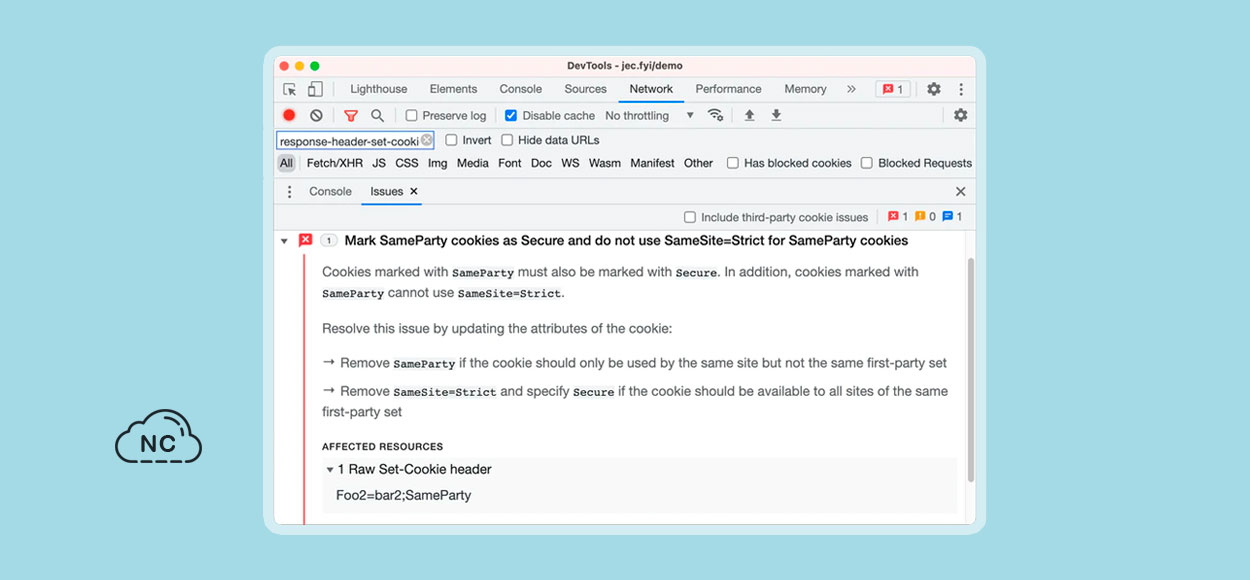Filter requests by Img

[x=438, y=163]
